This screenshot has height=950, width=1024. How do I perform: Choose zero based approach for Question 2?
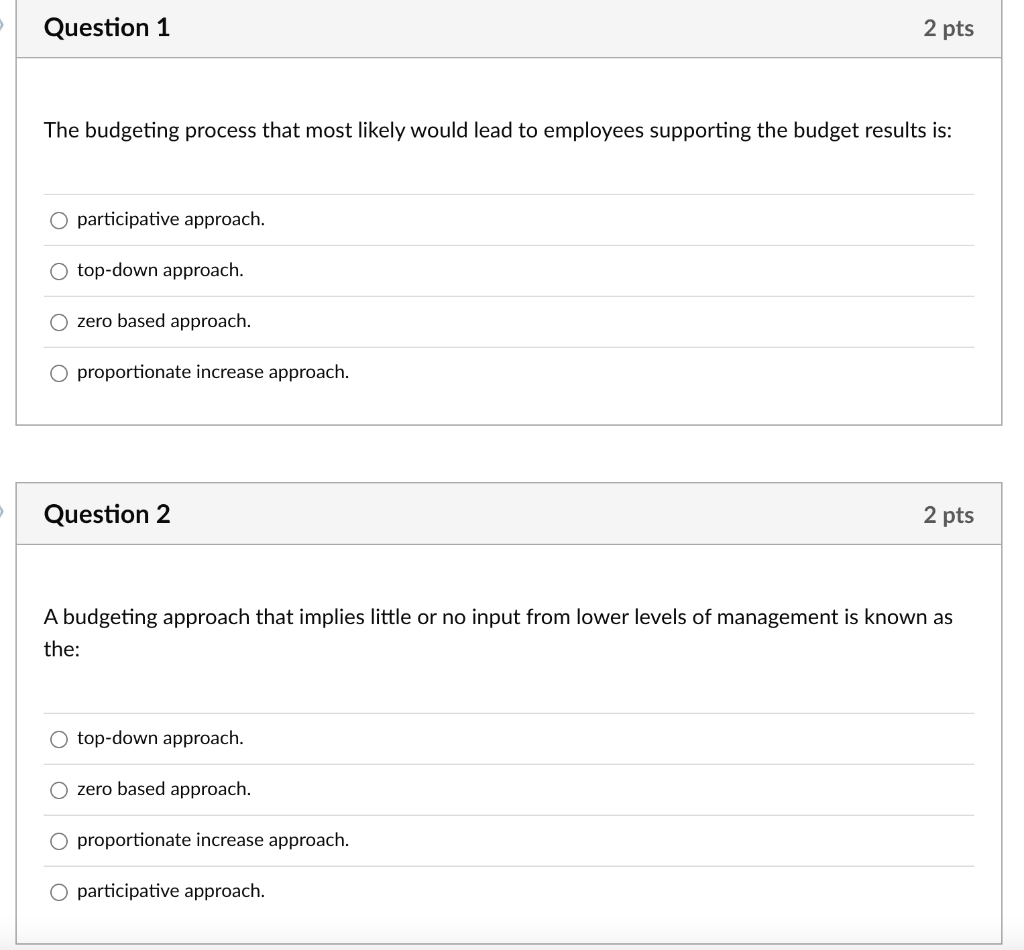point(58,789)
